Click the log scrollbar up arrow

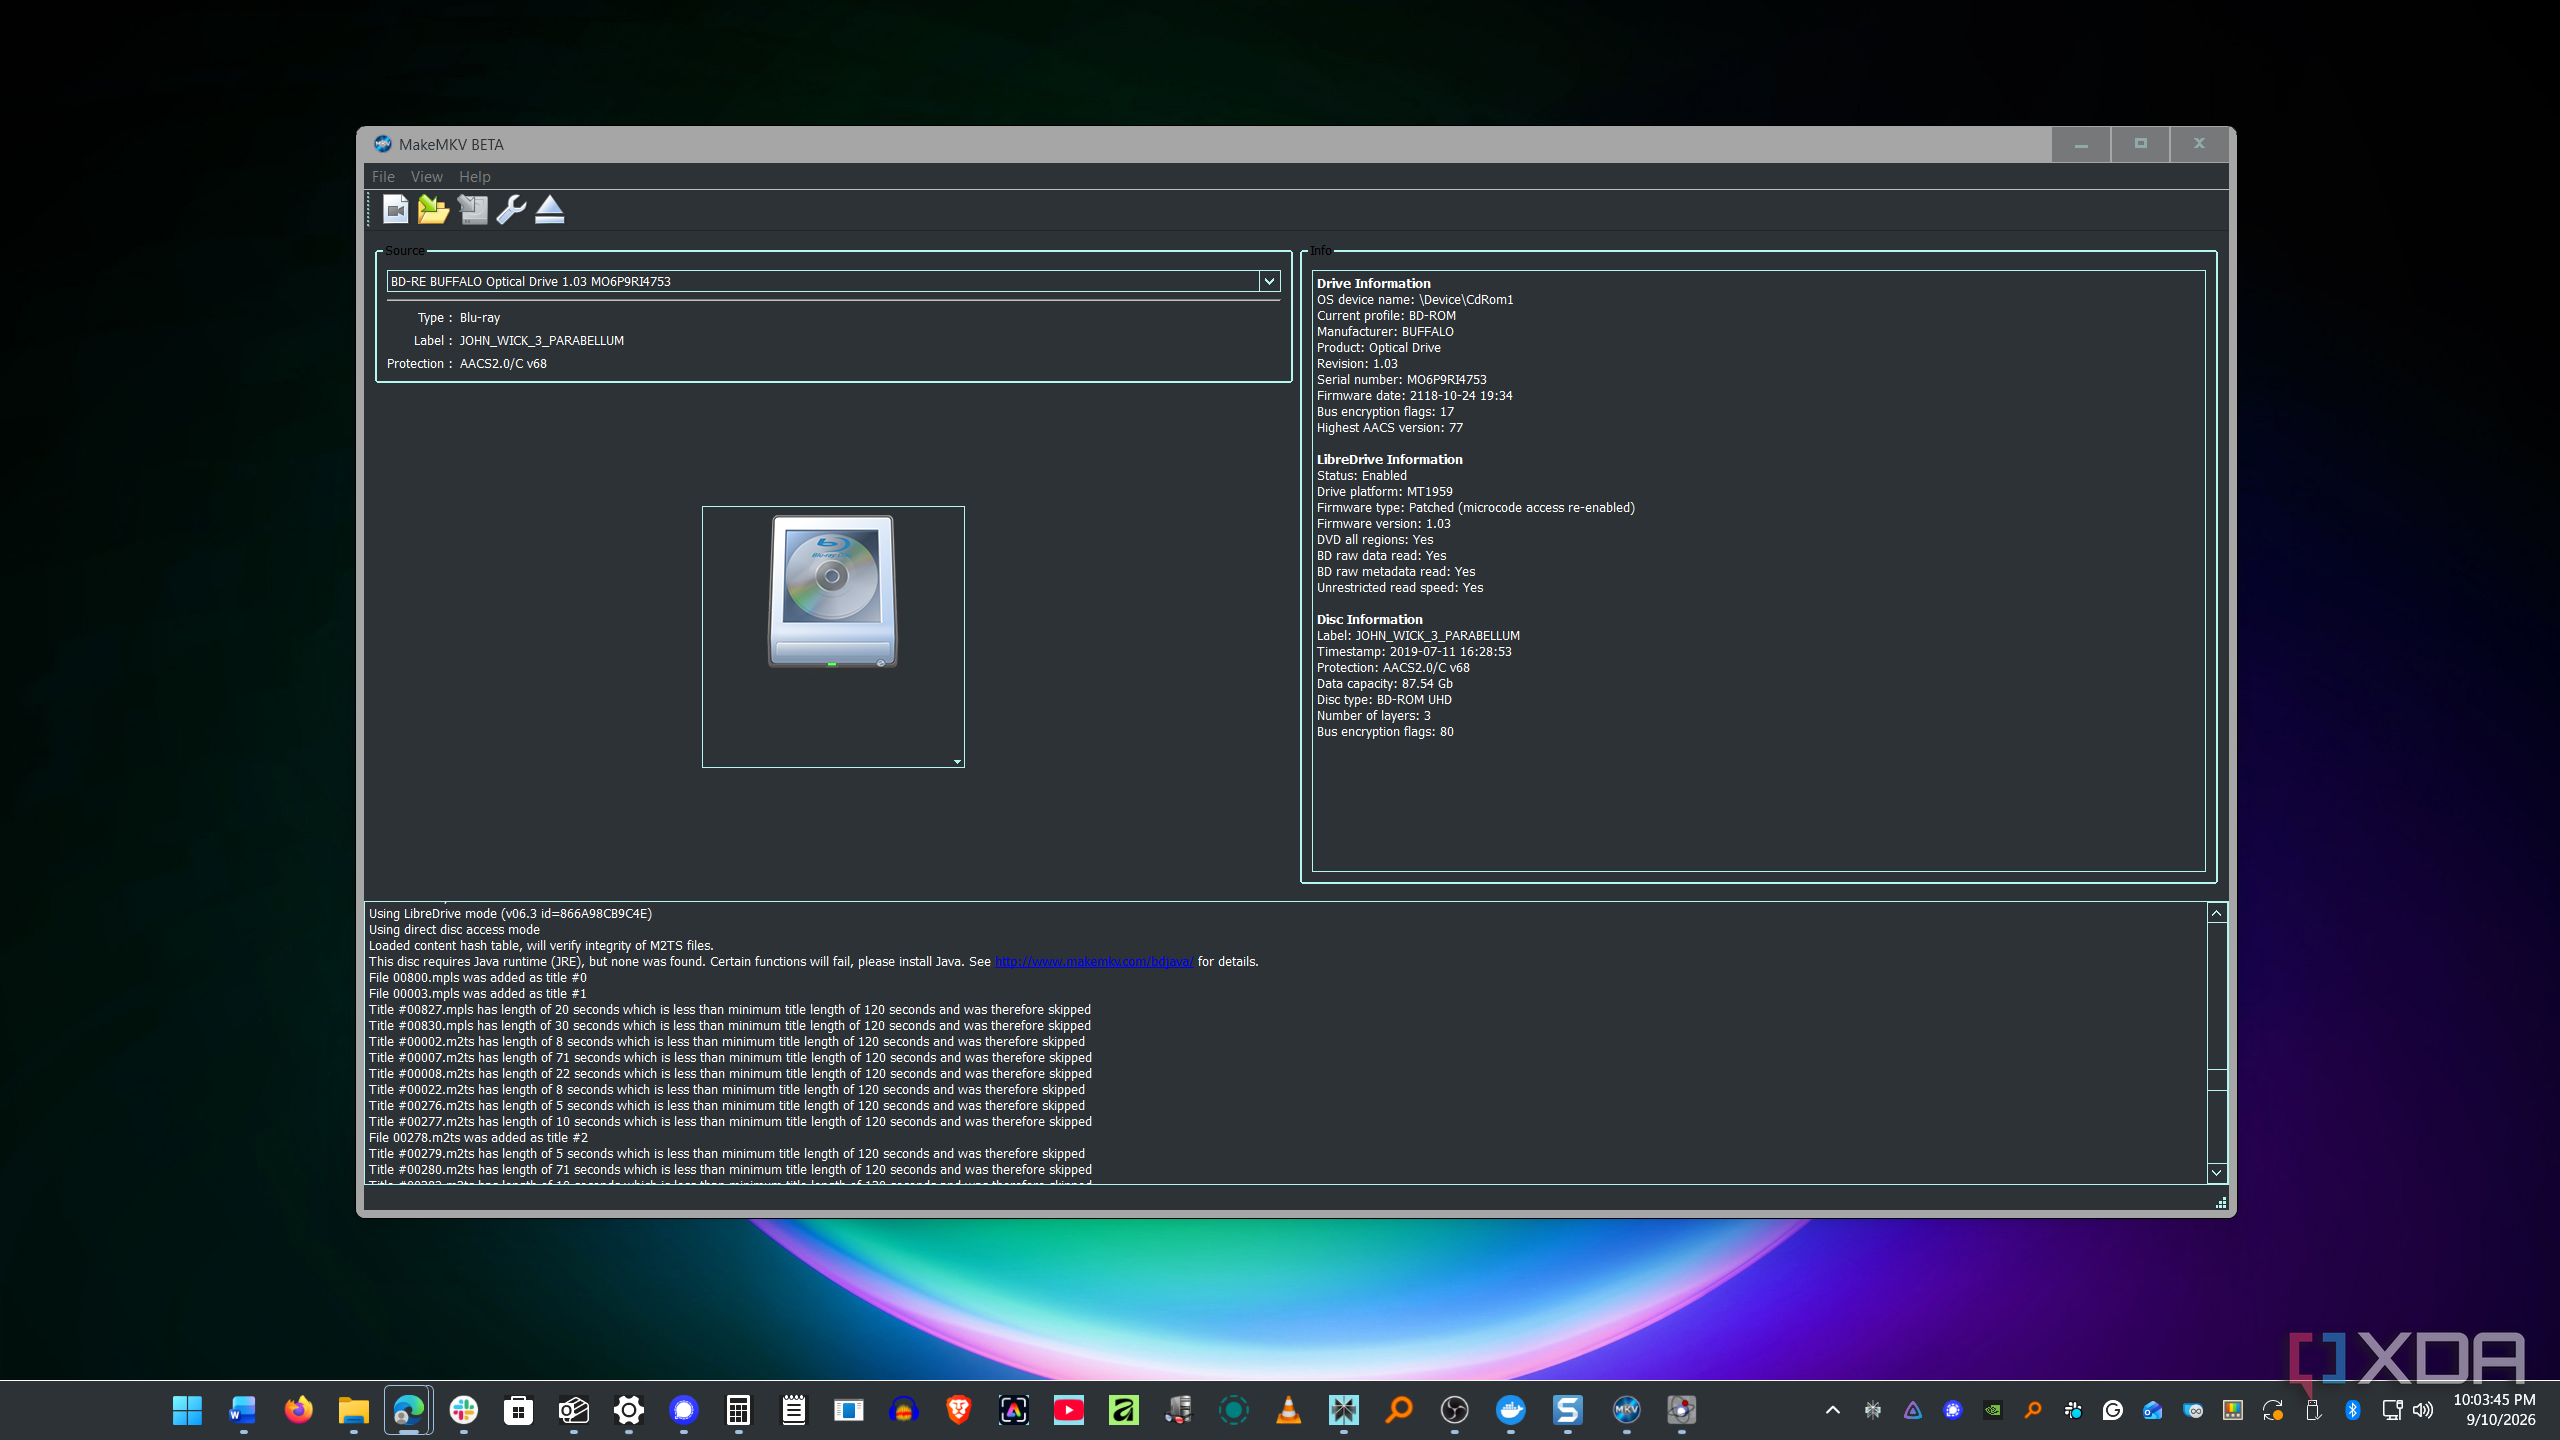click(x=2216, y=913)
